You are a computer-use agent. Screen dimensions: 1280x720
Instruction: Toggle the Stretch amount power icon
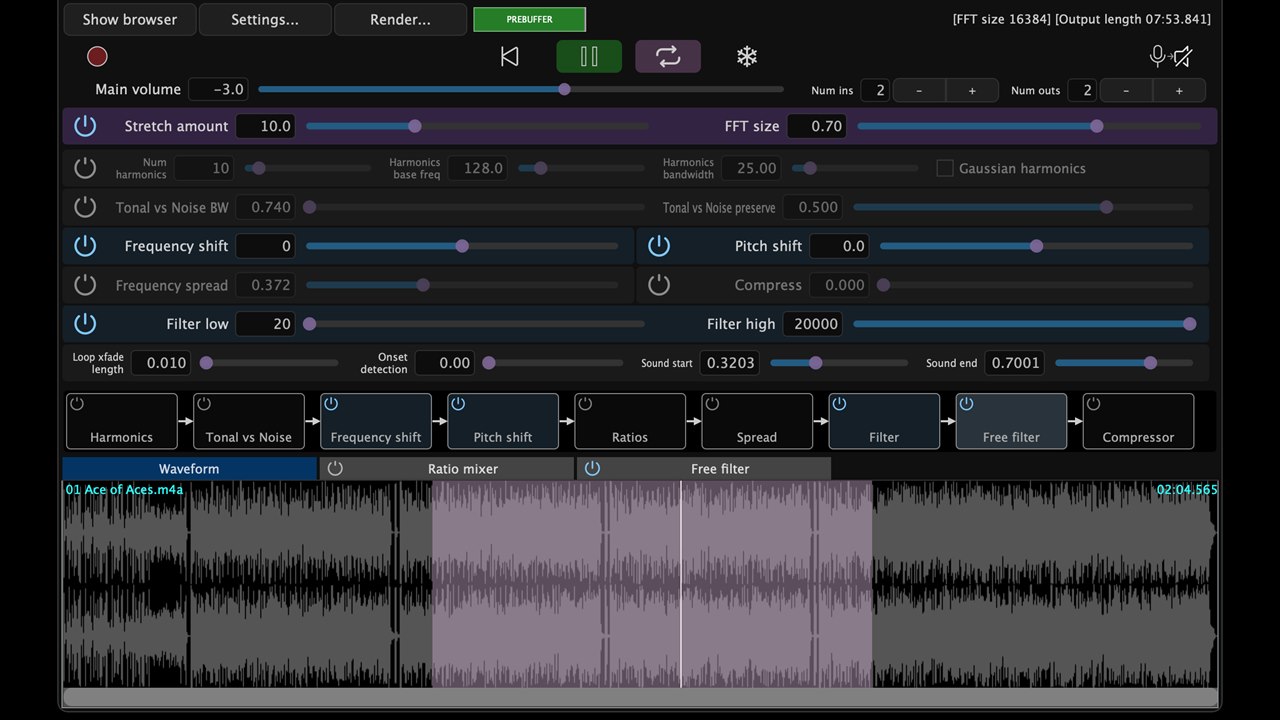click(x=85, y=126)
